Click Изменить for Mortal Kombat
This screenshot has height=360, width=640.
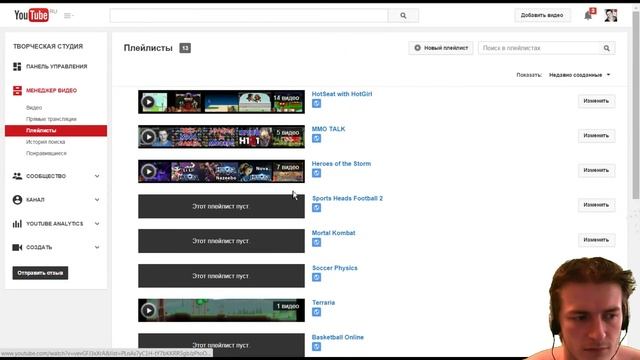point(596,240)
